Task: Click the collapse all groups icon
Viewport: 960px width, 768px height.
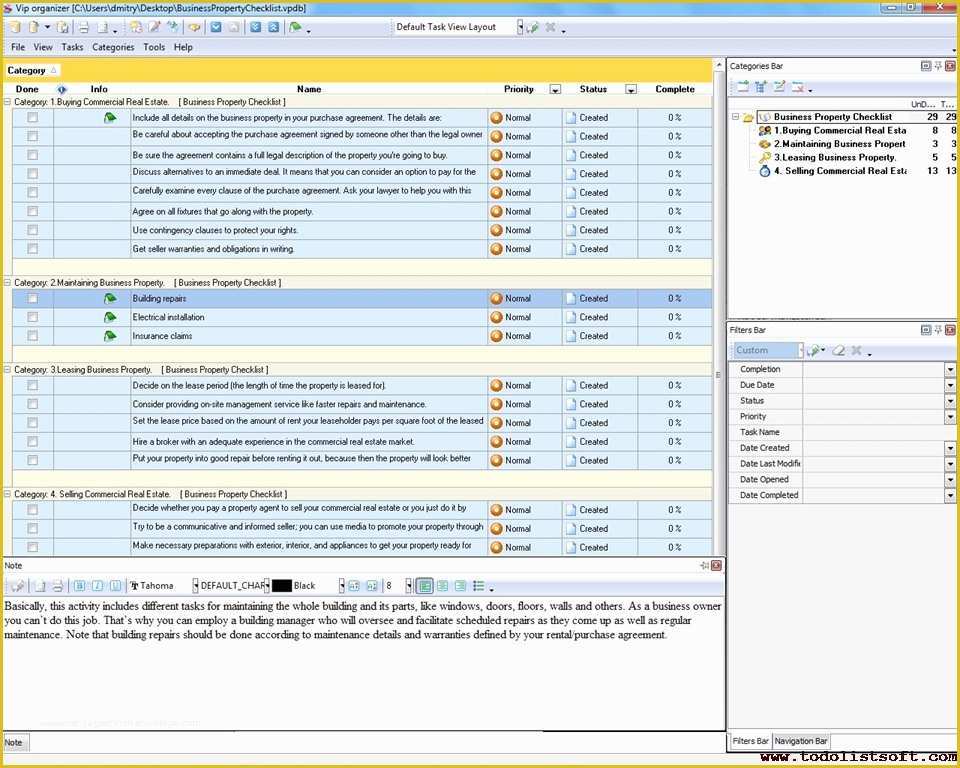Action: pyautogui.click(x=274, y=28)
